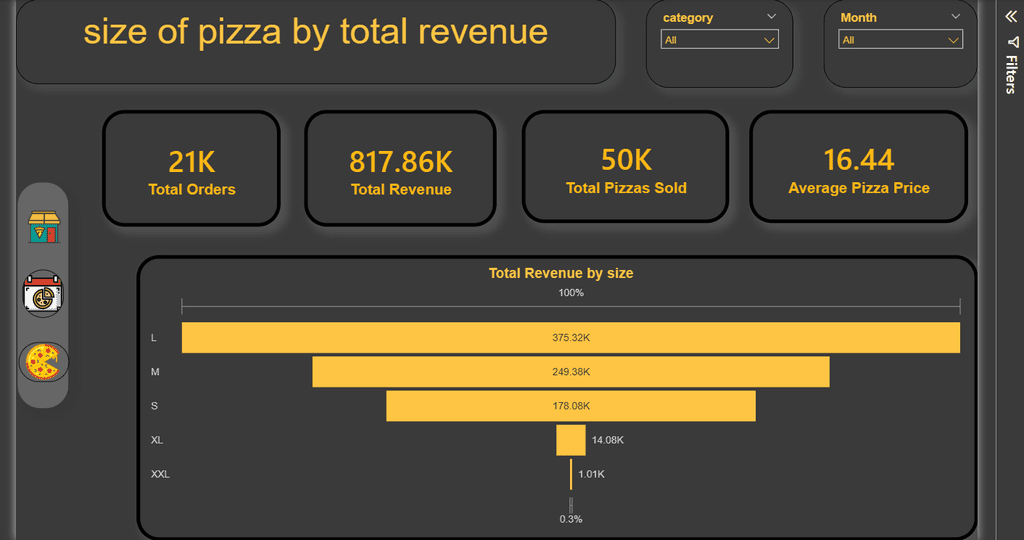Expand the Filters pane with double chevron
Viewport: 1024px width, 540px height.
coord(1010,17)
